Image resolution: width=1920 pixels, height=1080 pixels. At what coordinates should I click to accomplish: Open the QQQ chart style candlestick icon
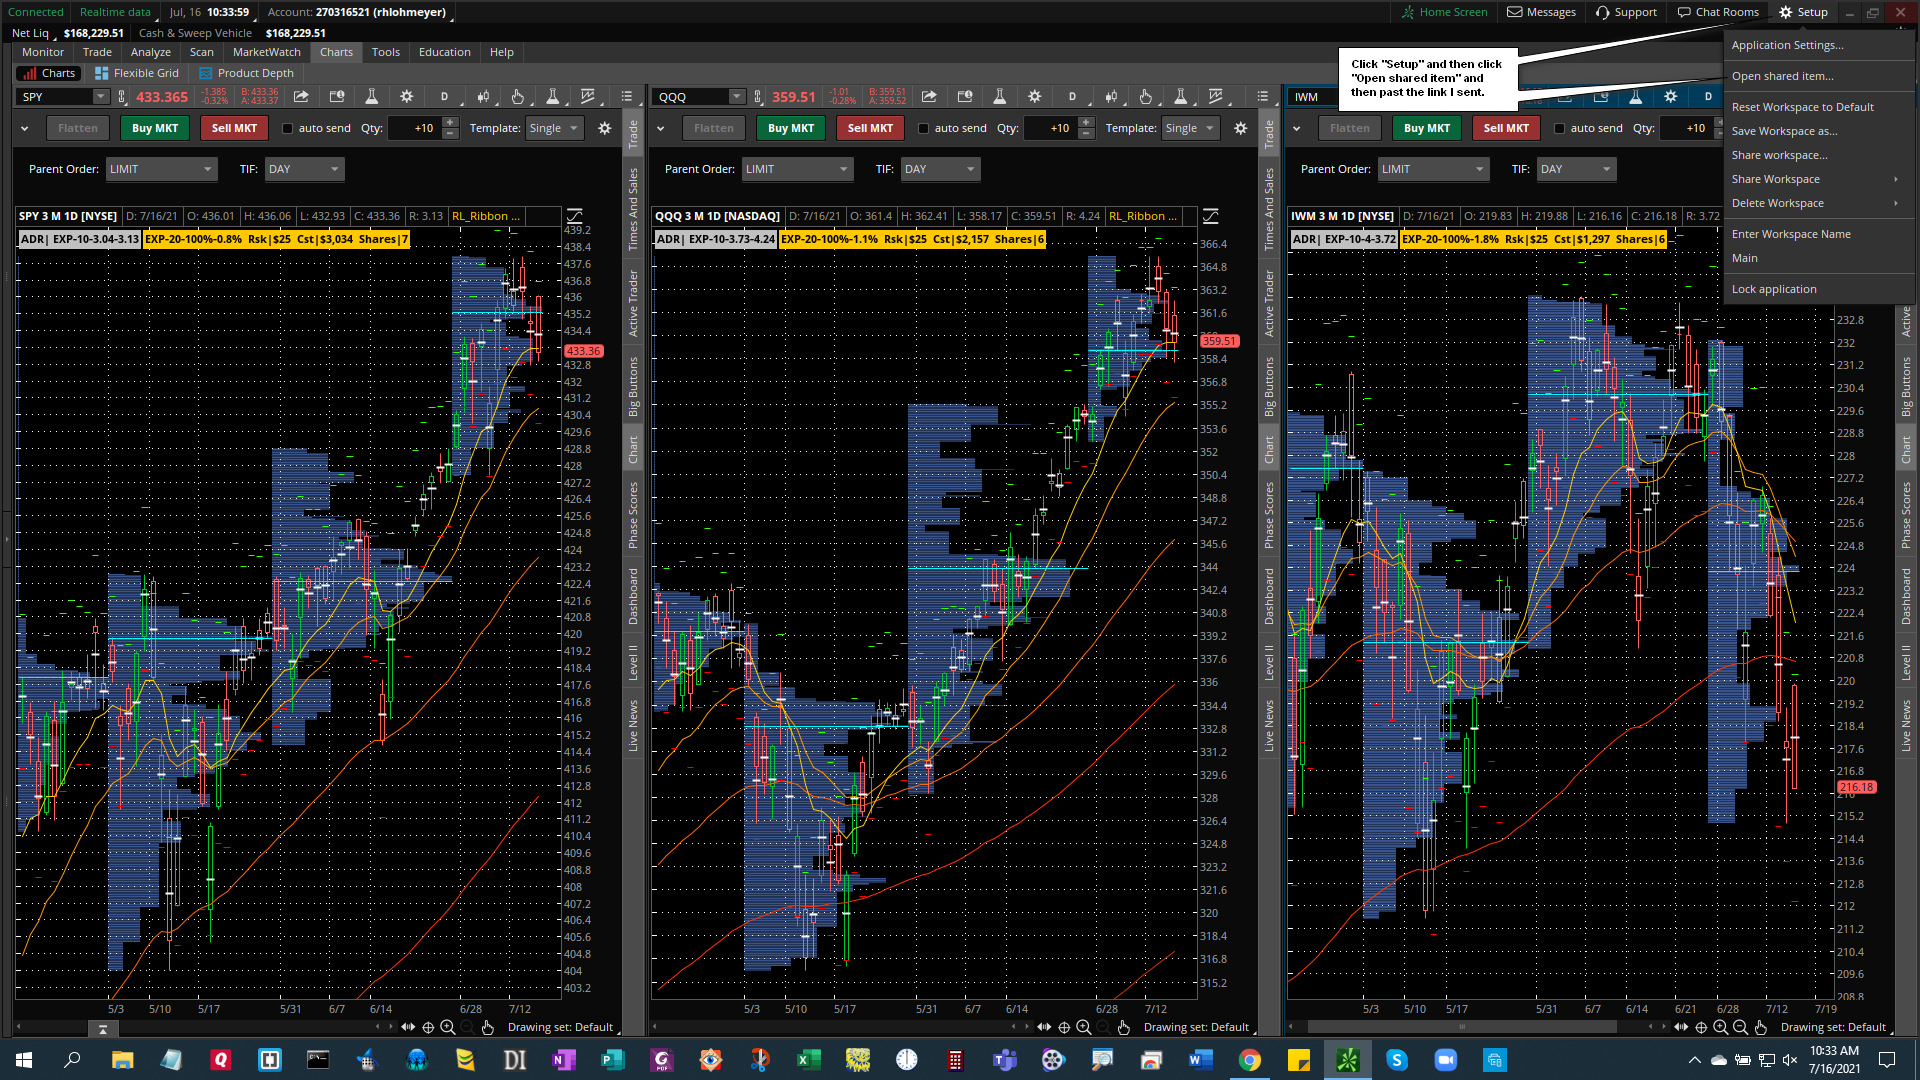[1111, 97]
